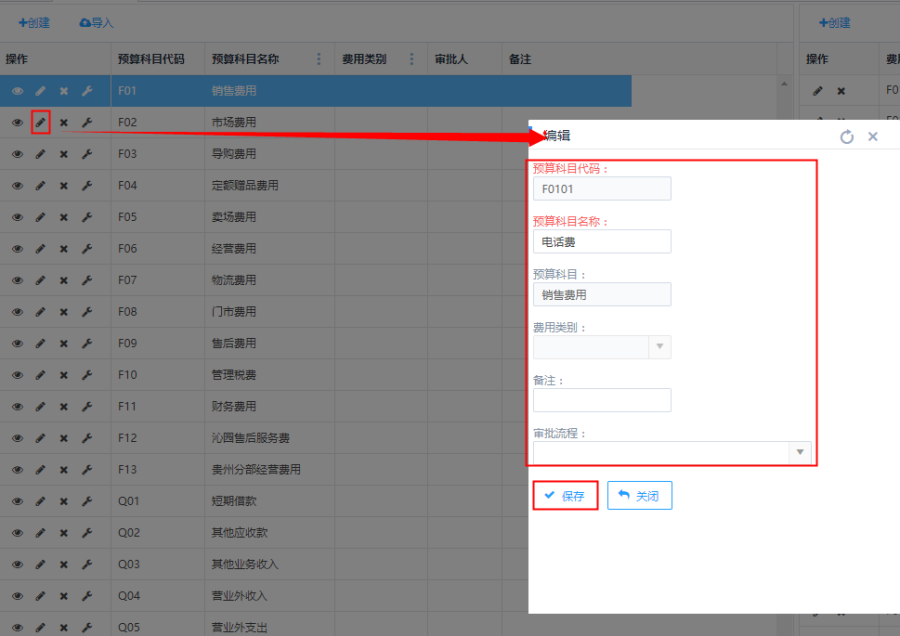Click the 导入 import button in toolbar
The width and height of the screenshot is (900, 636).
[x=96, y=22]
